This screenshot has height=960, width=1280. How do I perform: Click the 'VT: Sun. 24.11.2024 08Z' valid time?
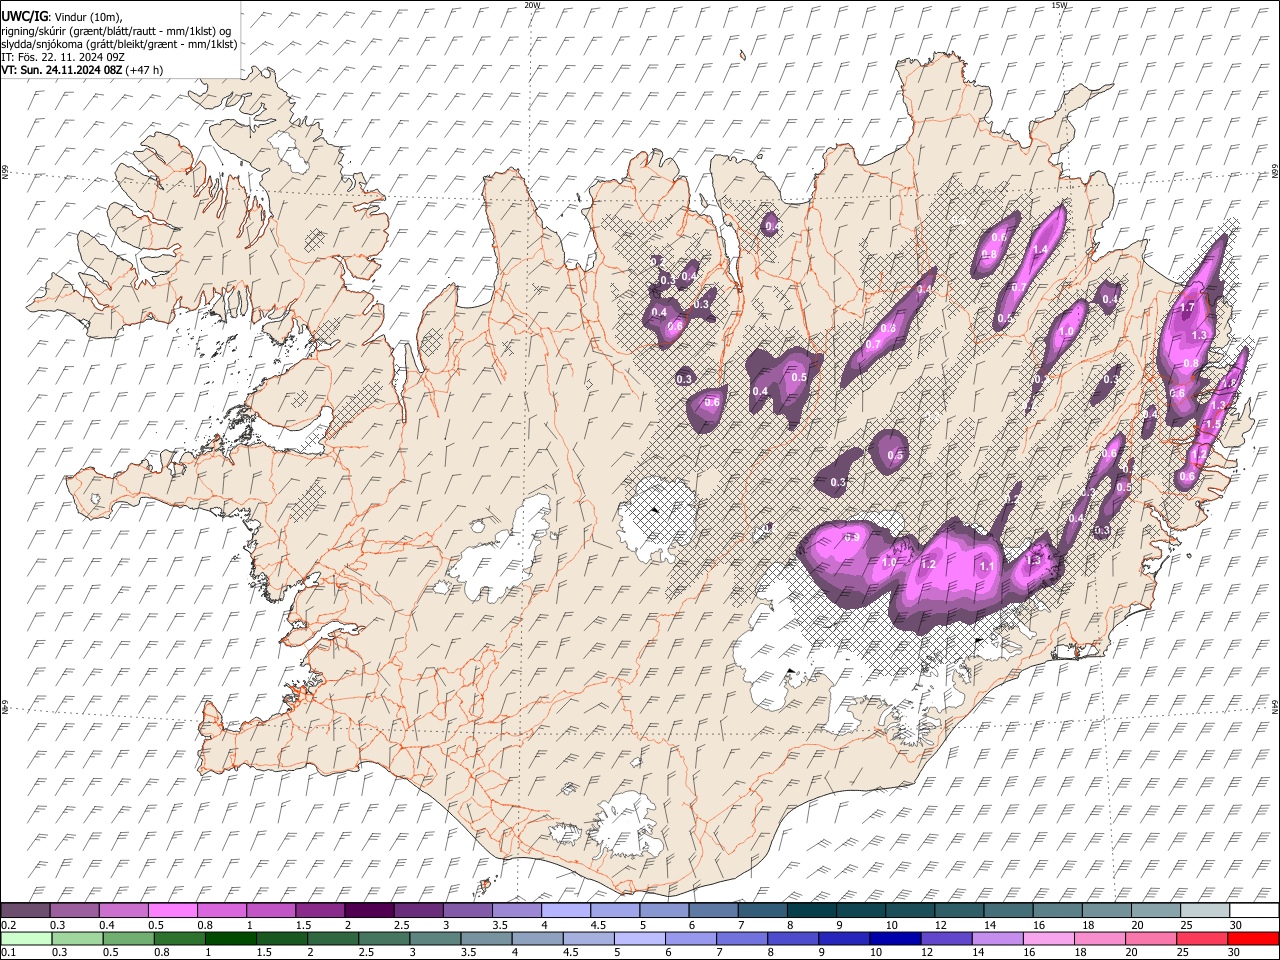point(61,70)
